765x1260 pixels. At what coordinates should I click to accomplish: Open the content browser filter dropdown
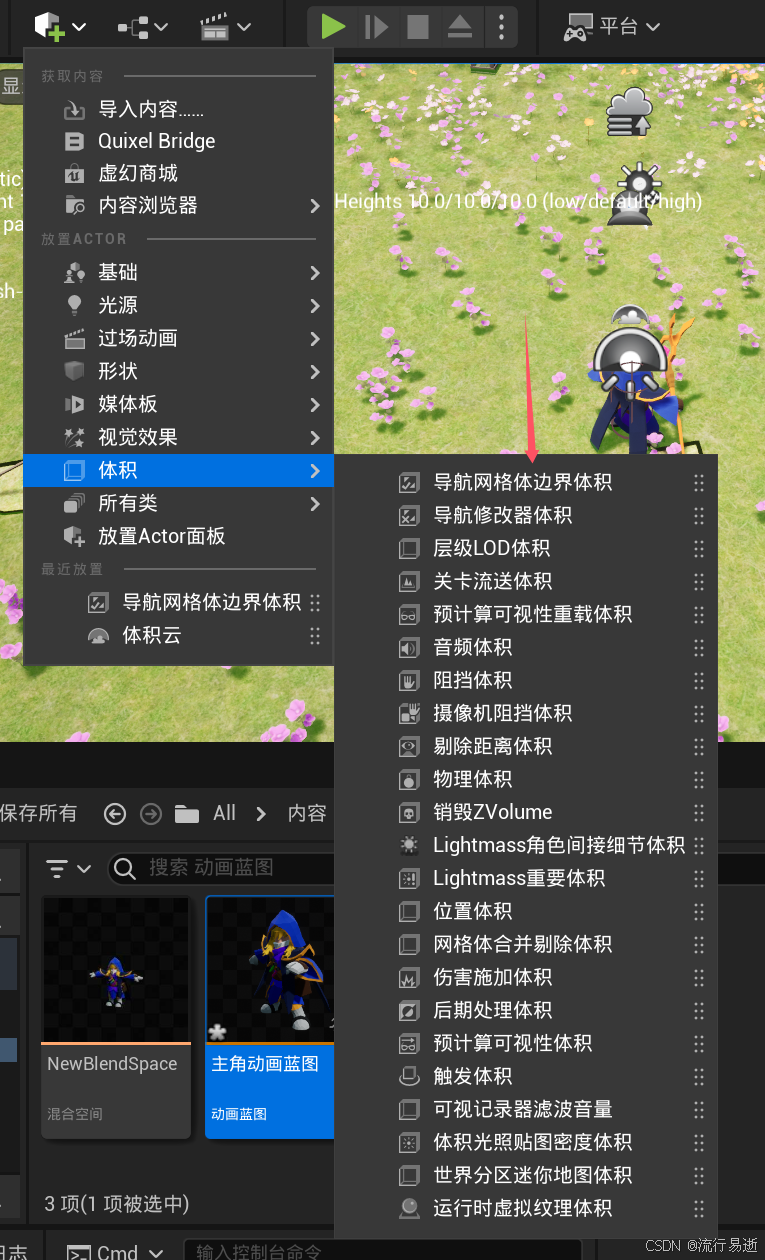(69, 868)
